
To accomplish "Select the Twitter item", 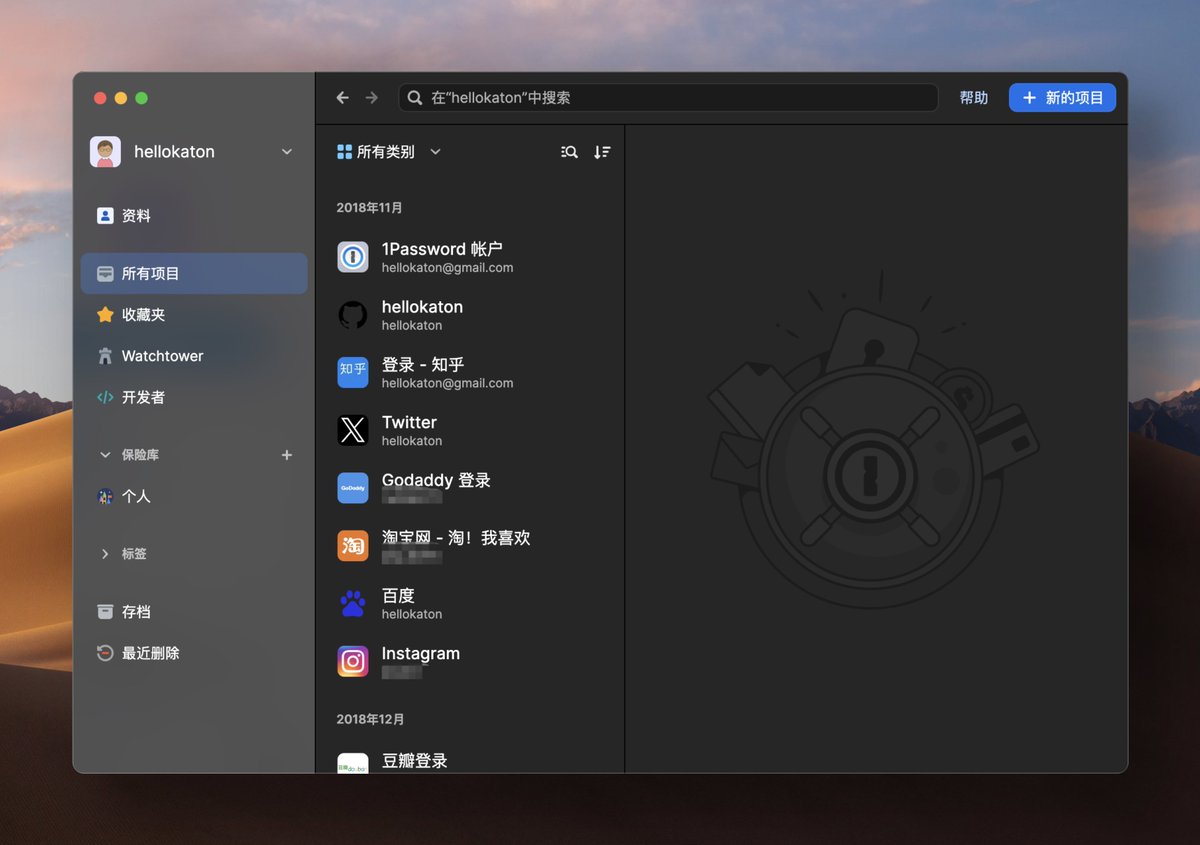I will tap(470, 430).
